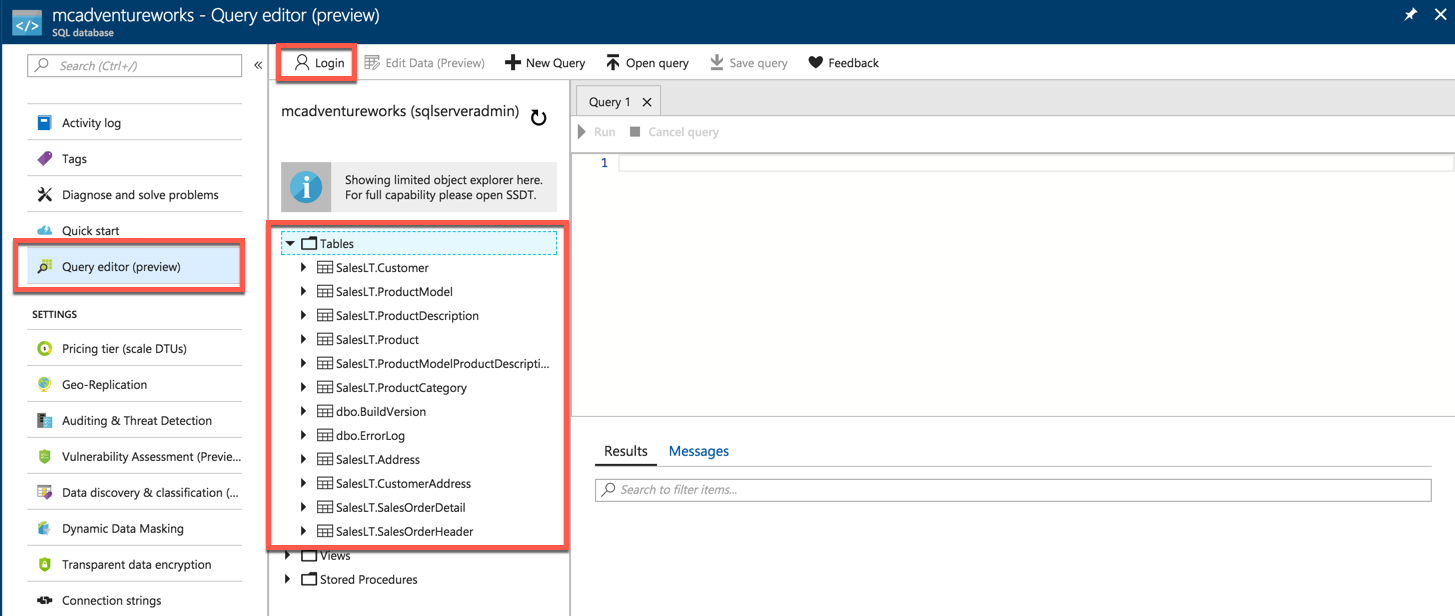Click line 1 of the query editor

(x=1036, y=163)
